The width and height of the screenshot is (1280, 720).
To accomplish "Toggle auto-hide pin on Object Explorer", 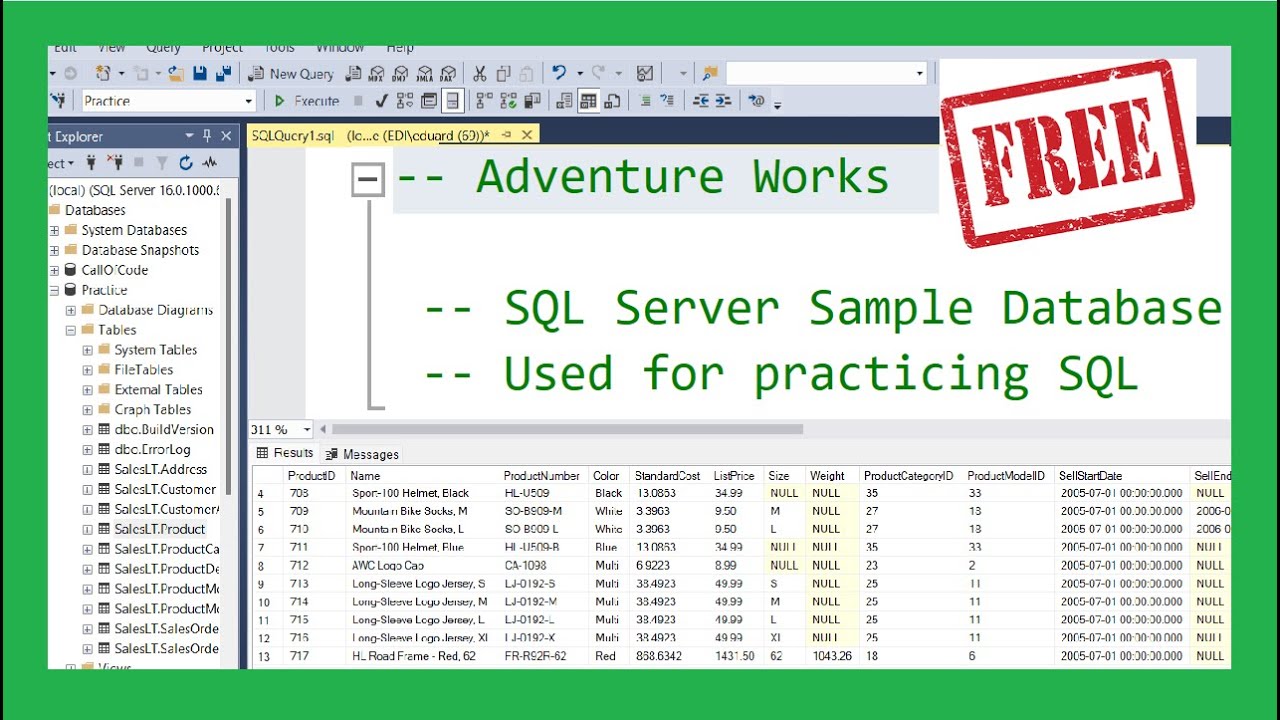I will coord(207,136).
